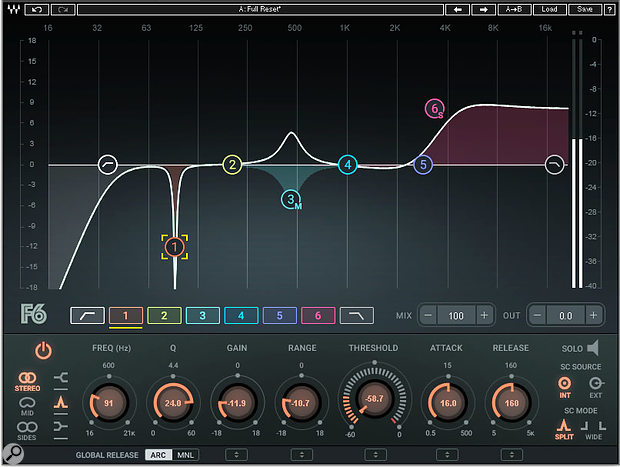This screenshot has height=467, width=620.
Task: Click the Waves logo icon
Action: (x=12, y=10)
